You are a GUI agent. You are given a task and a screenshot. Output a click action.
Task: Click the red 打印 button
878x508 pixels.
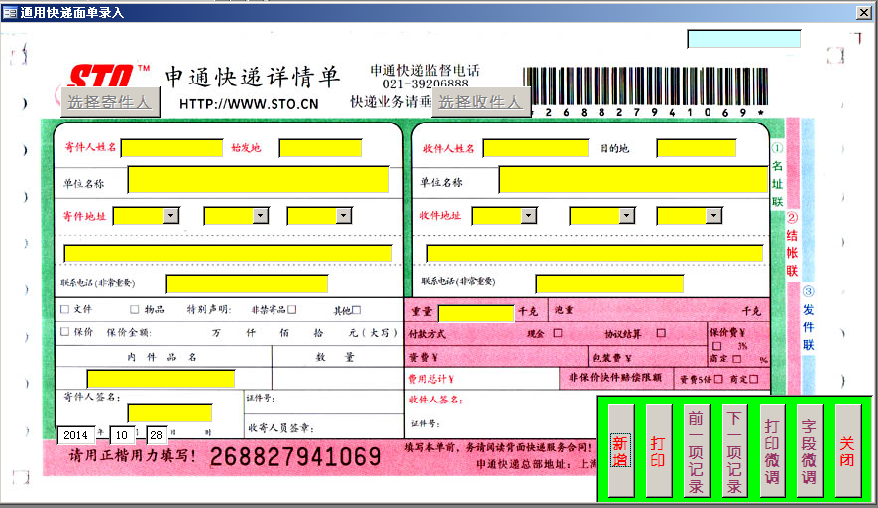pyautogui.click(x=658, y=451)
